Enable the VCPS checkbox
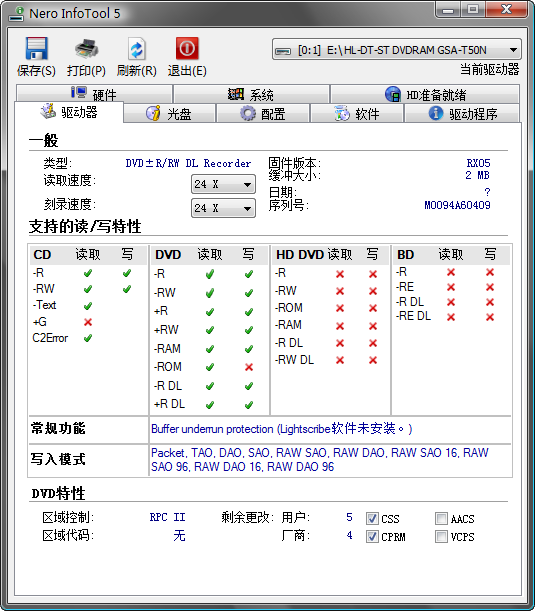The width and height of the screenshot is (535, 611). pos(441,537)
